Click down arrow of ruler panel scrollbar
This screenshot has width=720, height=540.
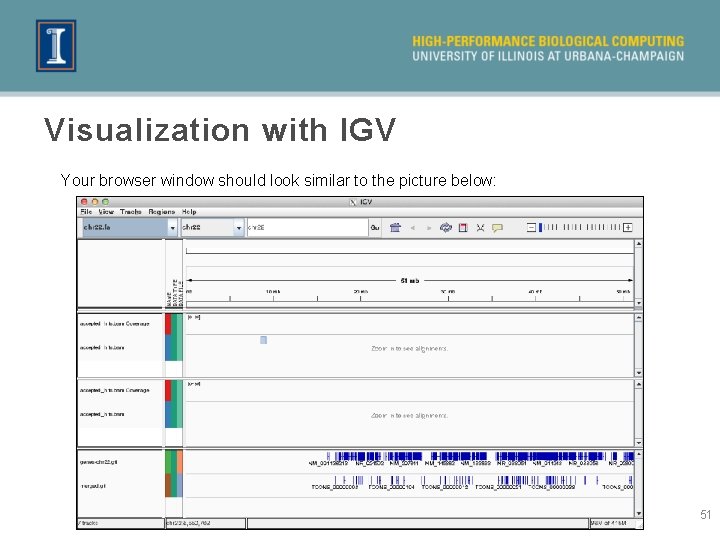tap(638, 304)
